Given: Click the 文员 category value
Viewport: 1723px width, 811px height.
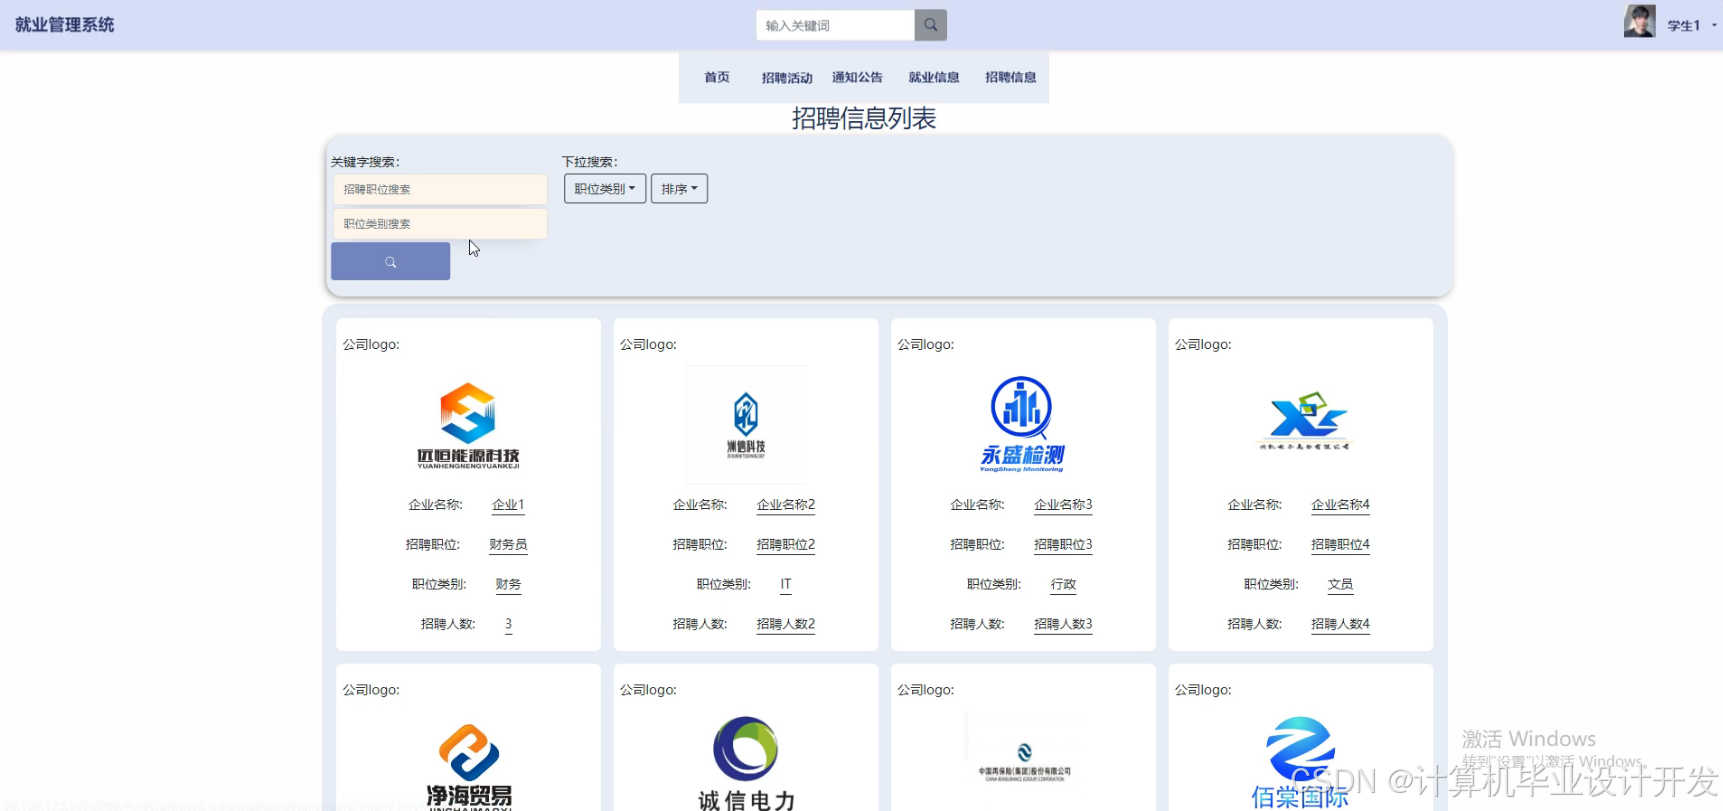Looking at the screenshot, I should click(x=1341, y=585).
